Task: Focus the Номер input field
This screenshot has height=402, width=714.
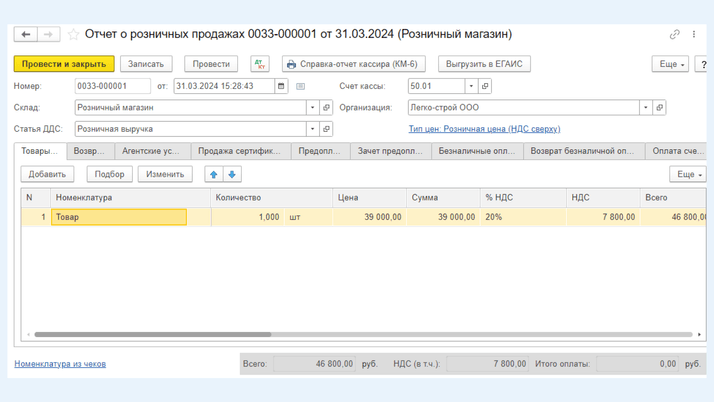Action: pyautogui.click(x=112, y=86)
